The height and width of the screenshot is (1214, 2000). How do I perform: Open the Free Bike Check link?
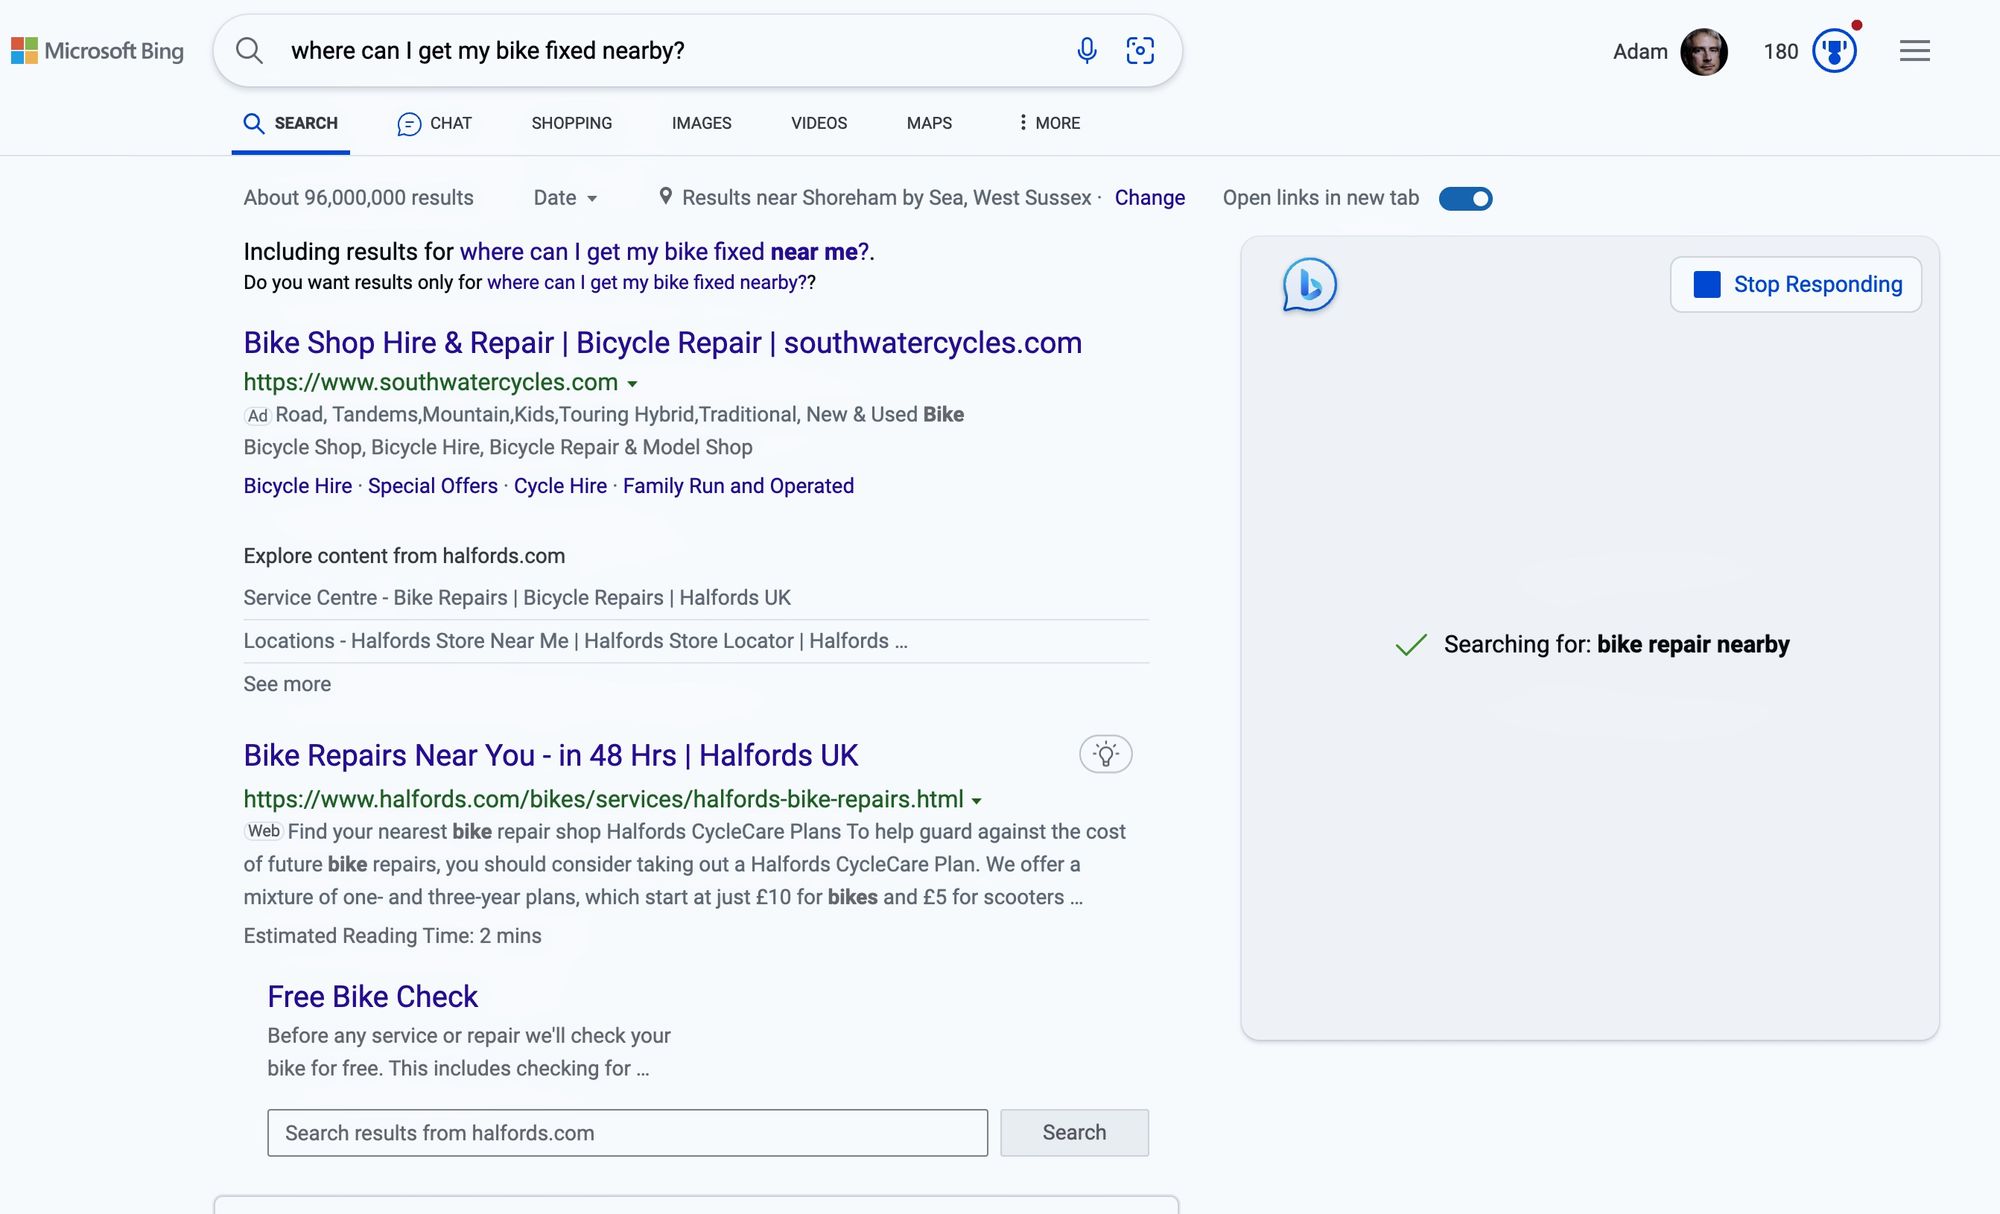[372, 996]
